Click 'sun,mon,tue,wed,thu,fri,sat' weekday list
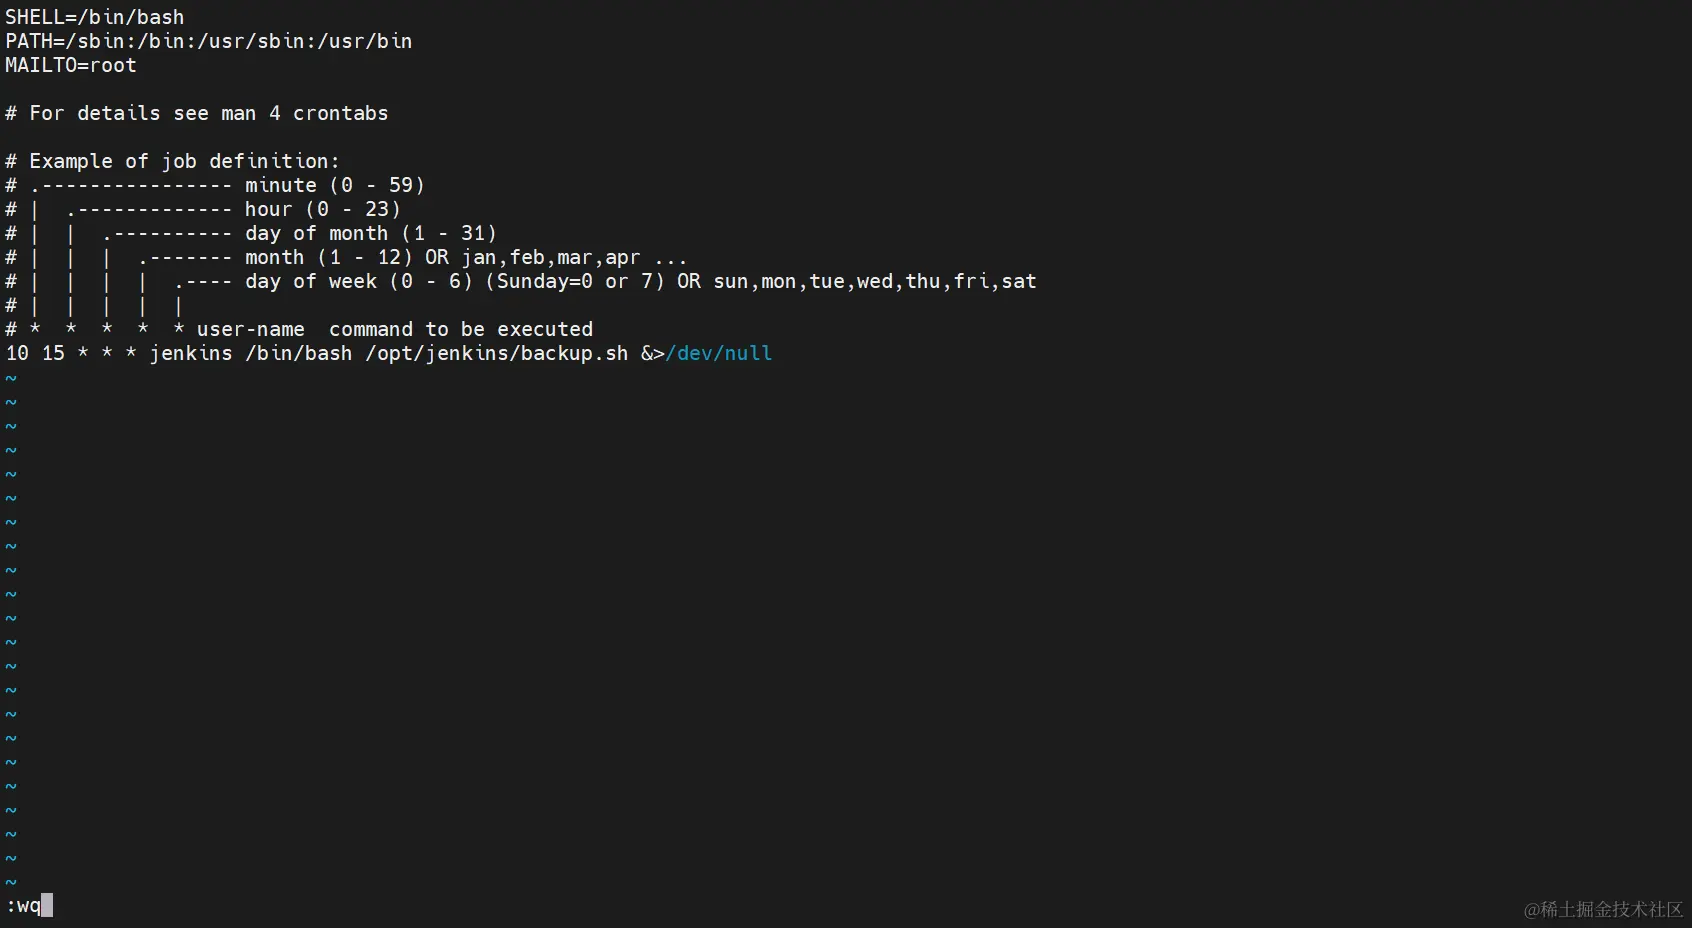 pos(875,281)
